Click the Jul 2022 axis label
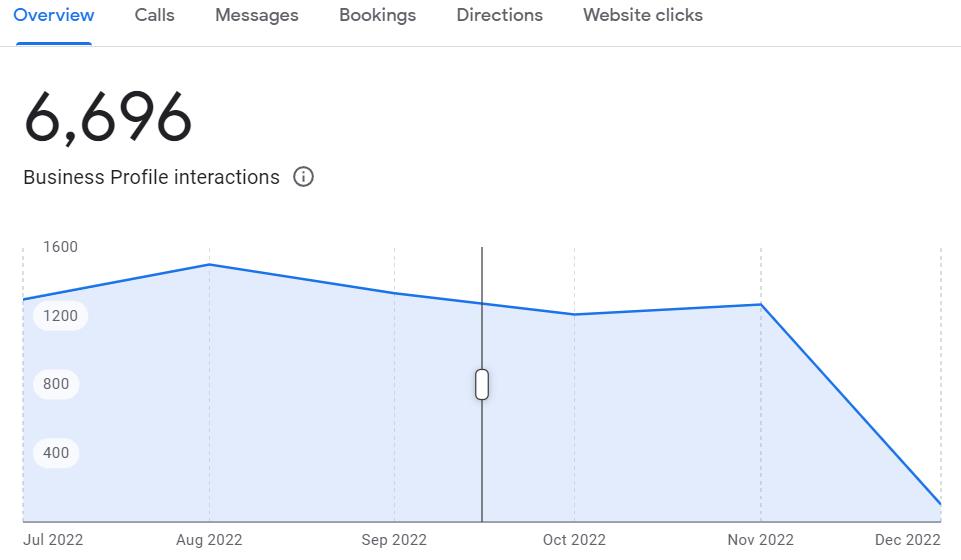 [53, 540]
